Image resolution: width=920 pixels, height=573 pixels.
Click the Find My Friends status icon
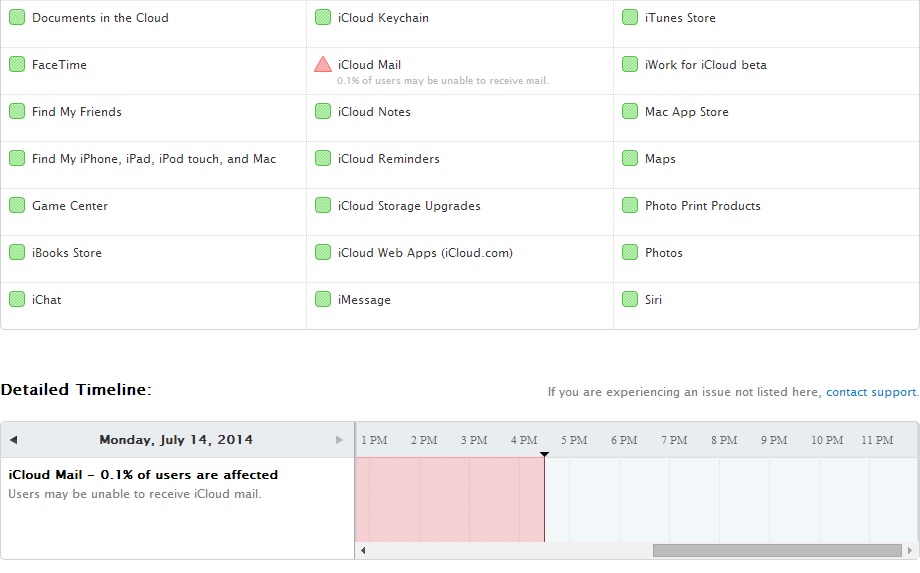click(17, 112)
